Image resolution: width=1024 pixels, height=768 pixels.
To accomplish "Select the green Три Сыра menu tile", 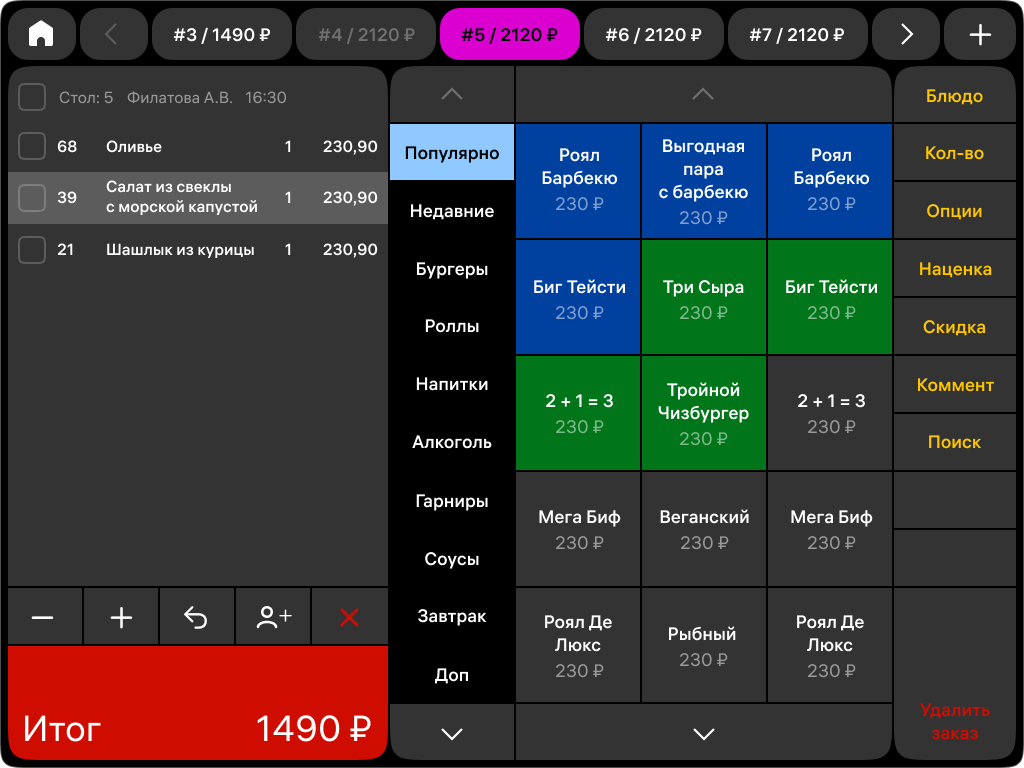I will pos(703,296).
